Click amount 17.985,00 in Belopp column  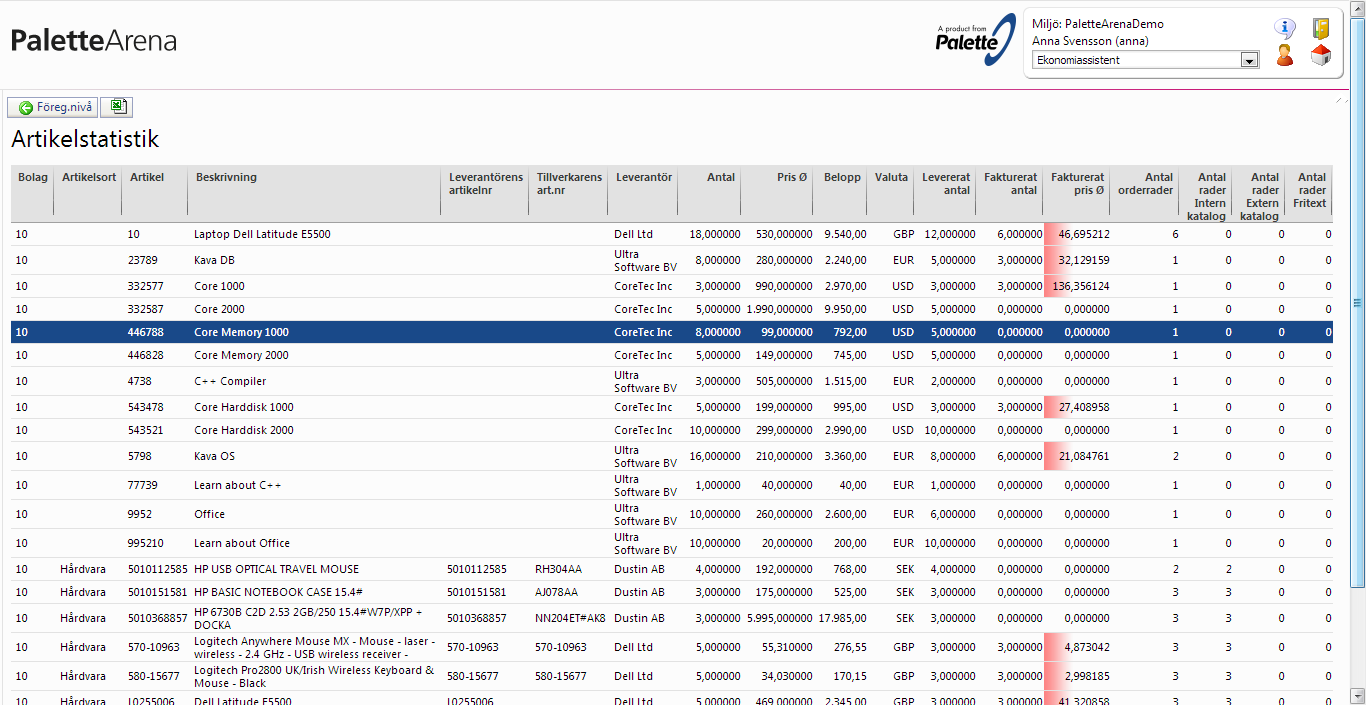point(843,618)
